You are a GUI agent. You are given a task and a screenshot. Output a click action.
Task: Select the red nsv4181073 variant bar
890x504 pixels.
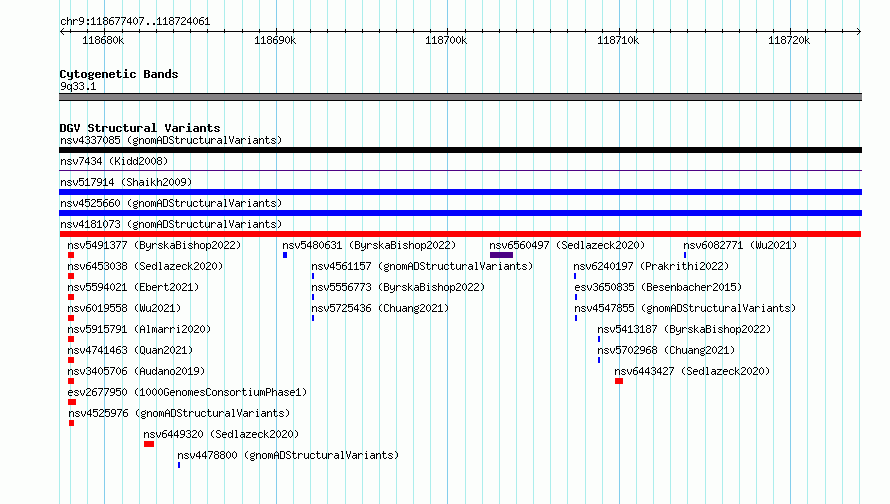point(460,234)
